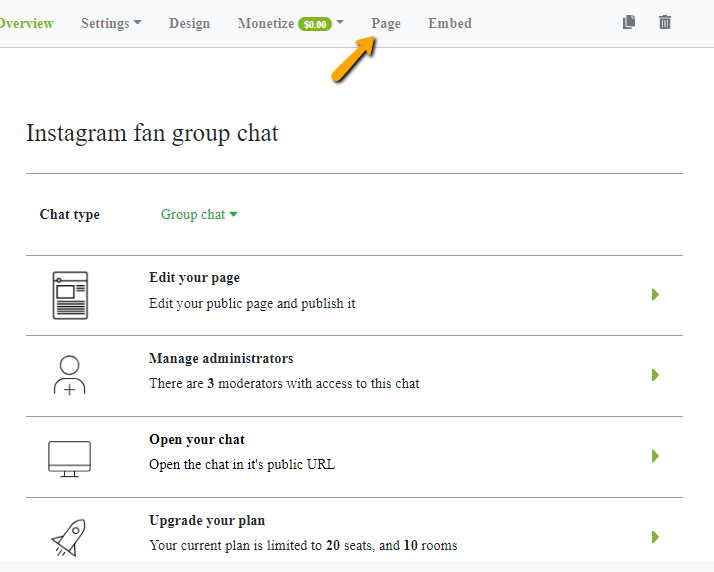Click the duplicate chat copy icon
This screenshot has width=714, height=572.
click(629, 22)
